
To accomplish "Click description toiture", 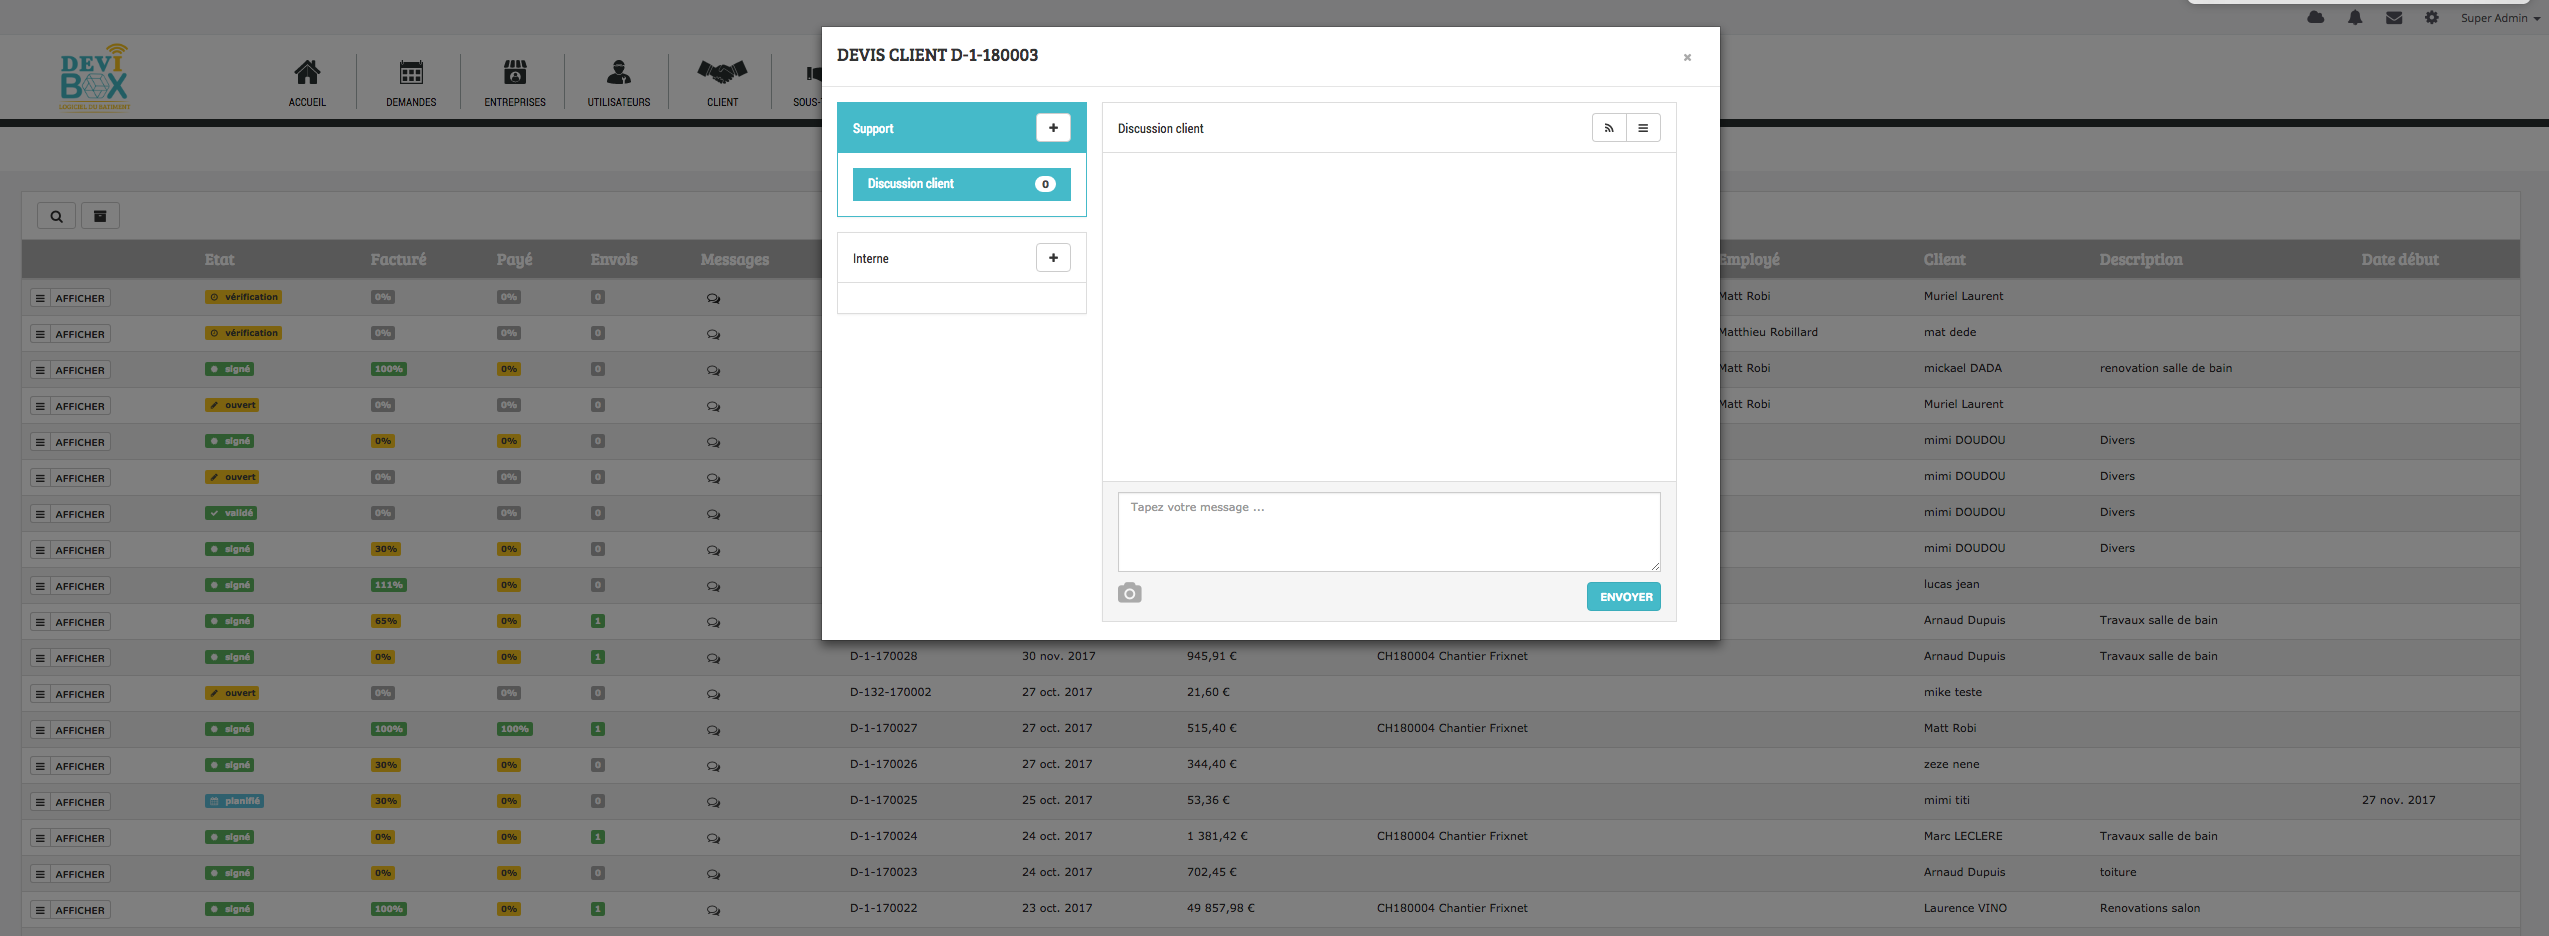I will tap(2118, 872).
